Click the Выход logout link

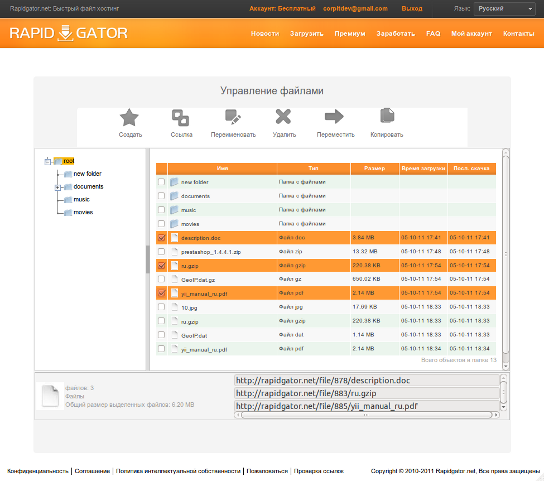(x=412, y=9)
